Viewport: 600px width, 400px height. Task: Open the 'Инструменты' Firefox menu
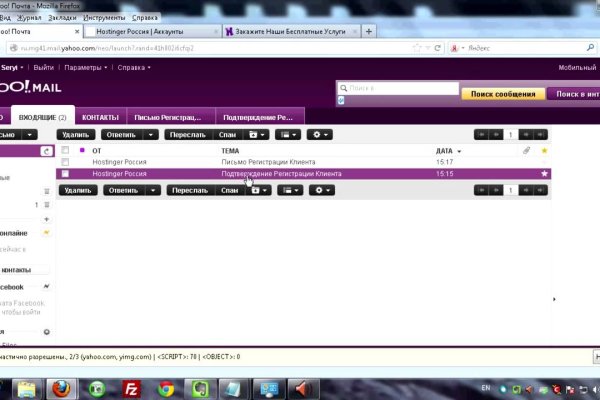coord(104,18)
